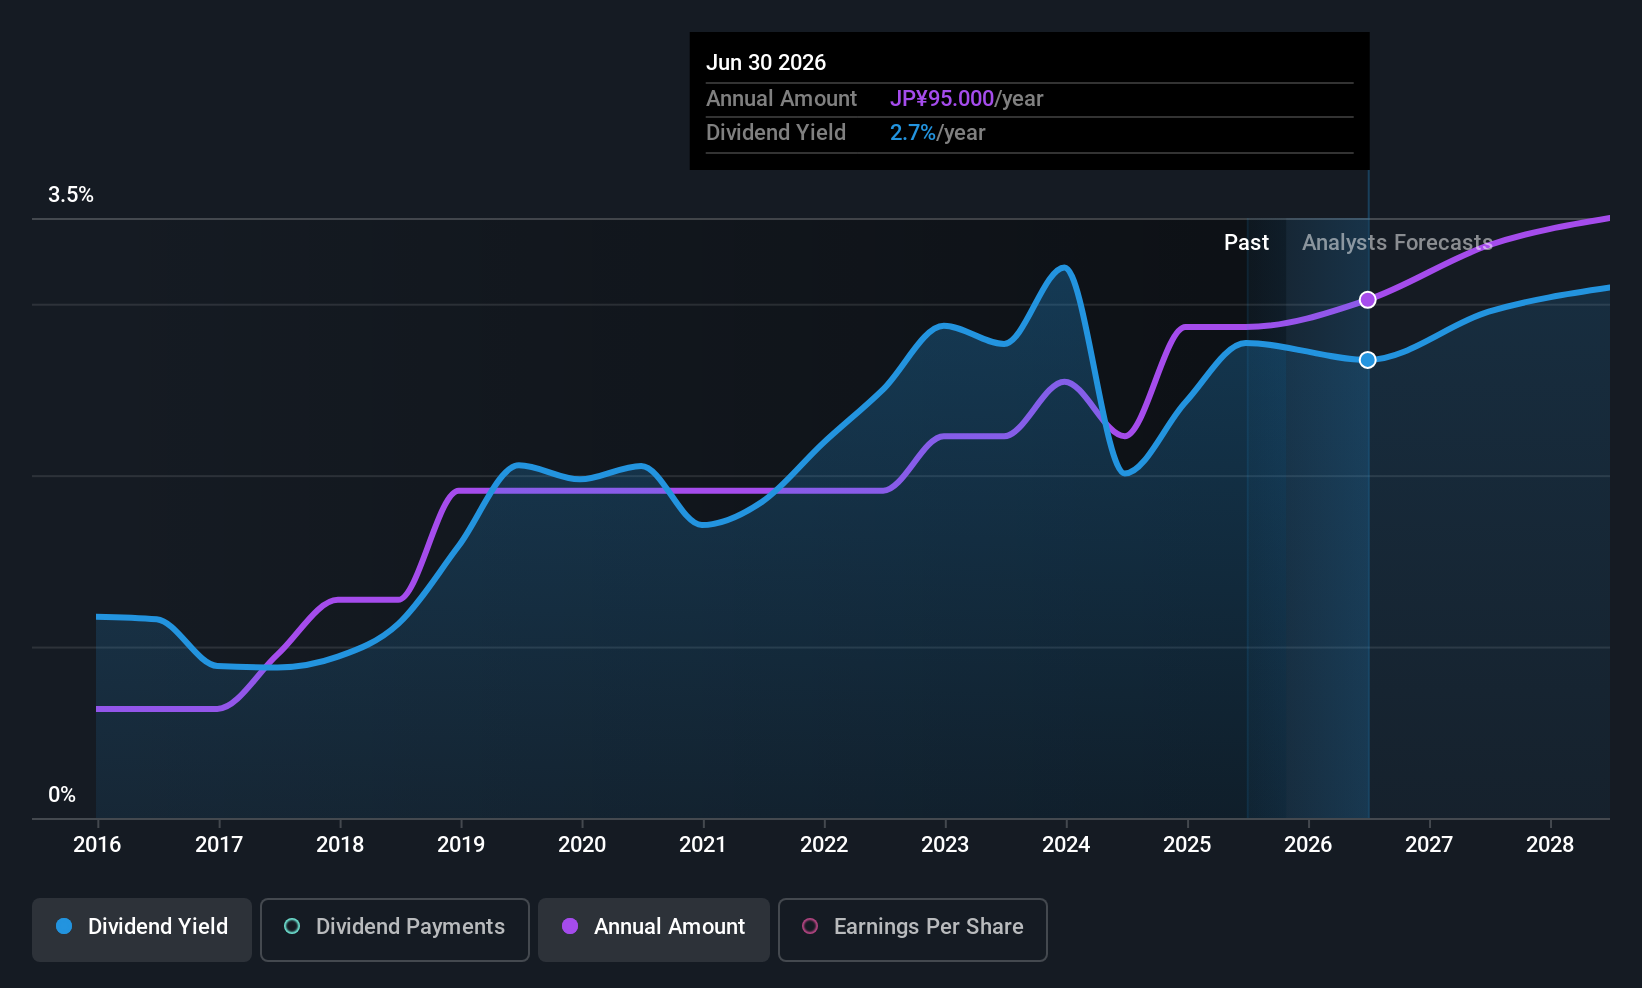Click the Annual Amount tooltip row label
1642x988 pixels.
[x=781, y=99]
